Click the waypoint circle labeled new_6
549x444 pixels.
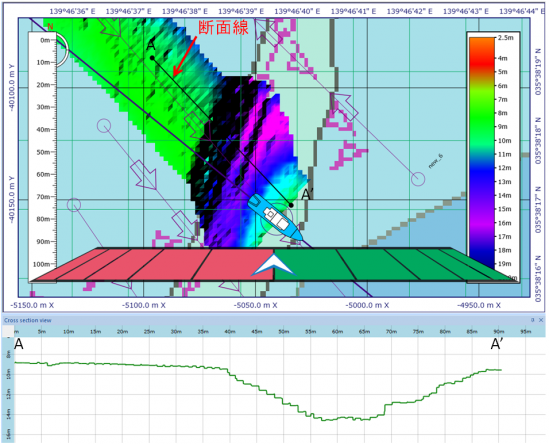pos(418,179)
